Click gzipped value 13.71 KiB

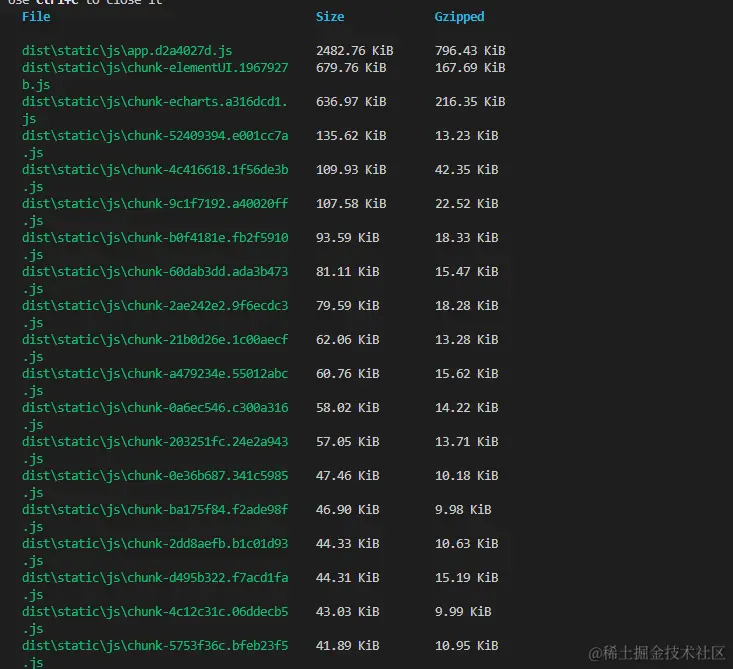[x=467, y=442]
